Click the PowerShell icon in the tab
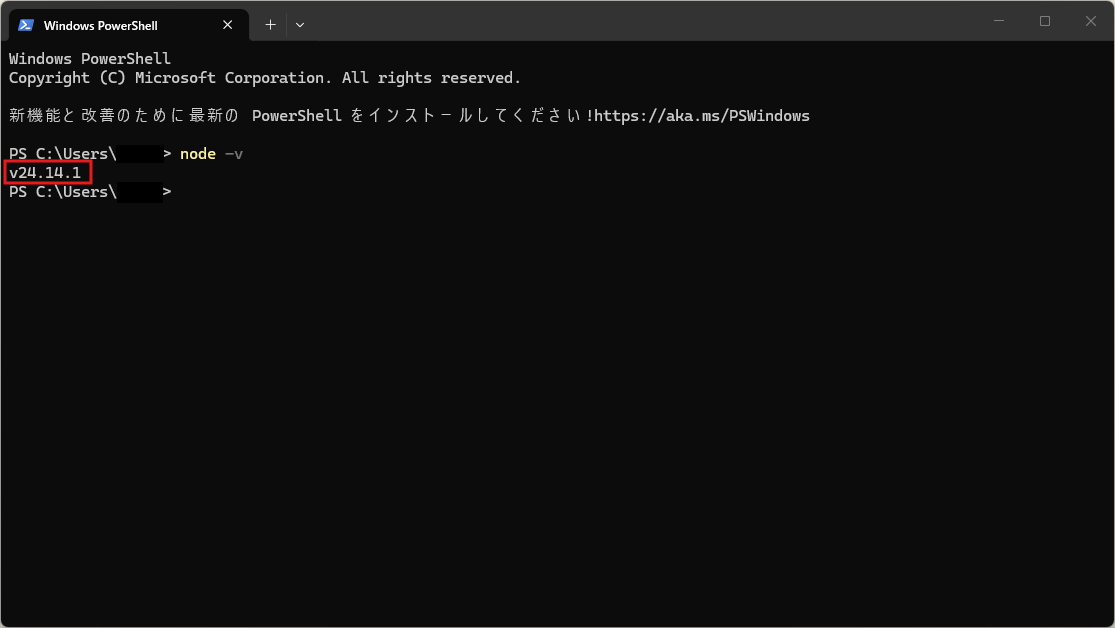Viewport: 1115px width, 628px height. pos(26,25)
